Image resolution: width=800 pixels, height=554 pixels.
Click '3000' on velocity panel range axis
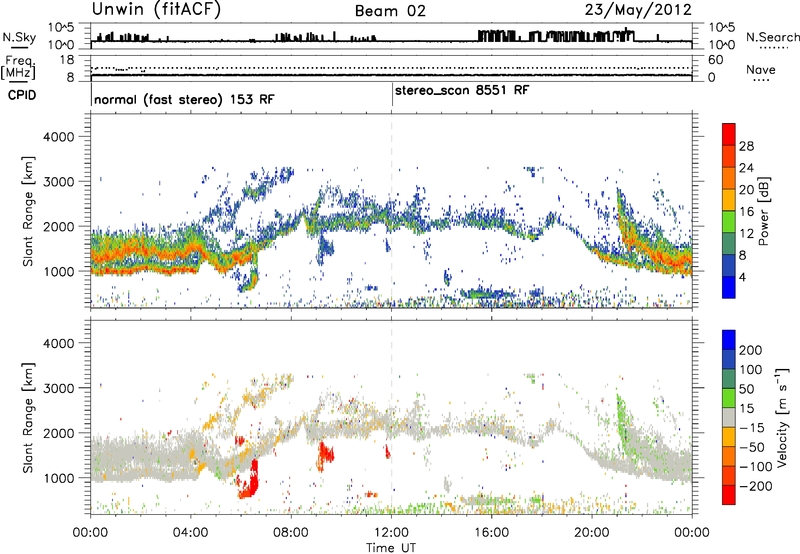59,388
